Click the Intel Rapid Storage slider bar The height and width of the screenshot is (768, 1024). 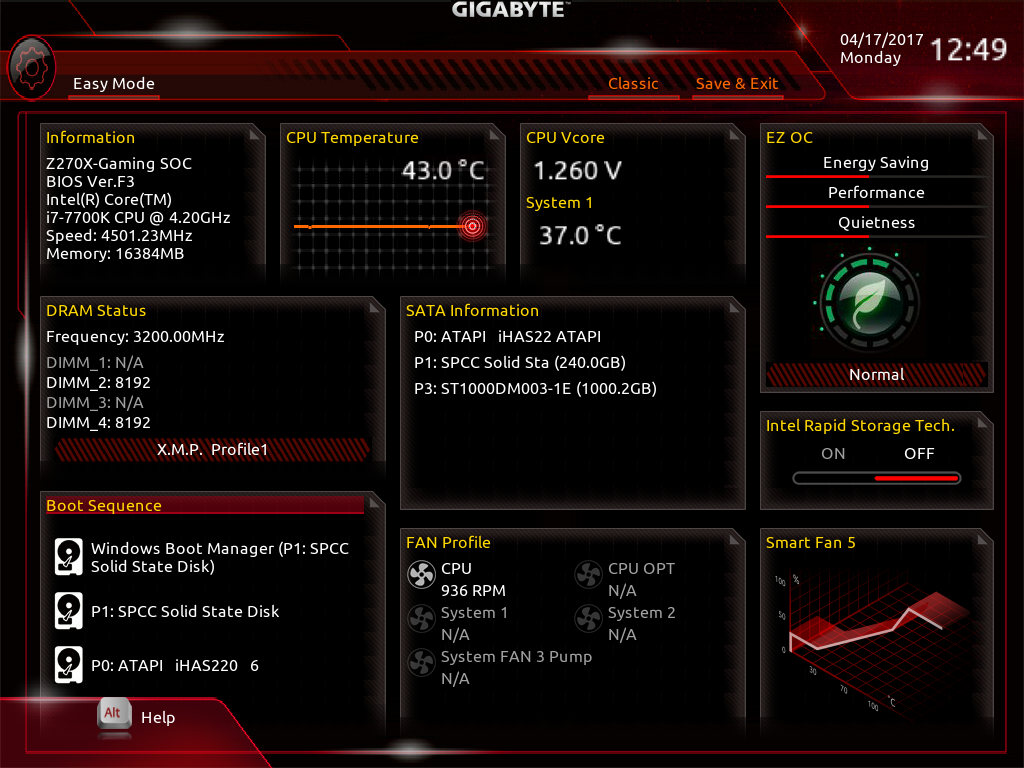point(876,478)
